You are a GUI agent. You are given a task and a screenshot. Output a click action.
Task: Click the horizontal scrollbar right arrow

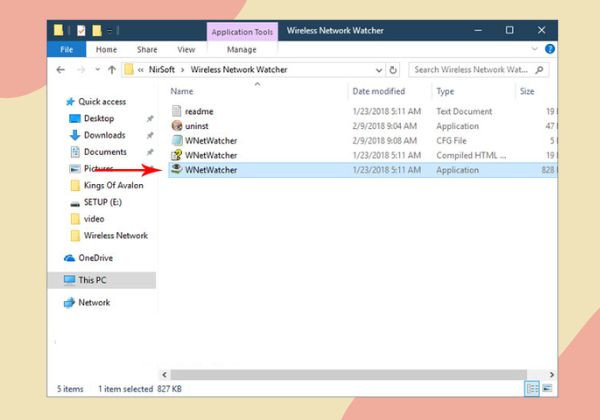tap(551, 374)
